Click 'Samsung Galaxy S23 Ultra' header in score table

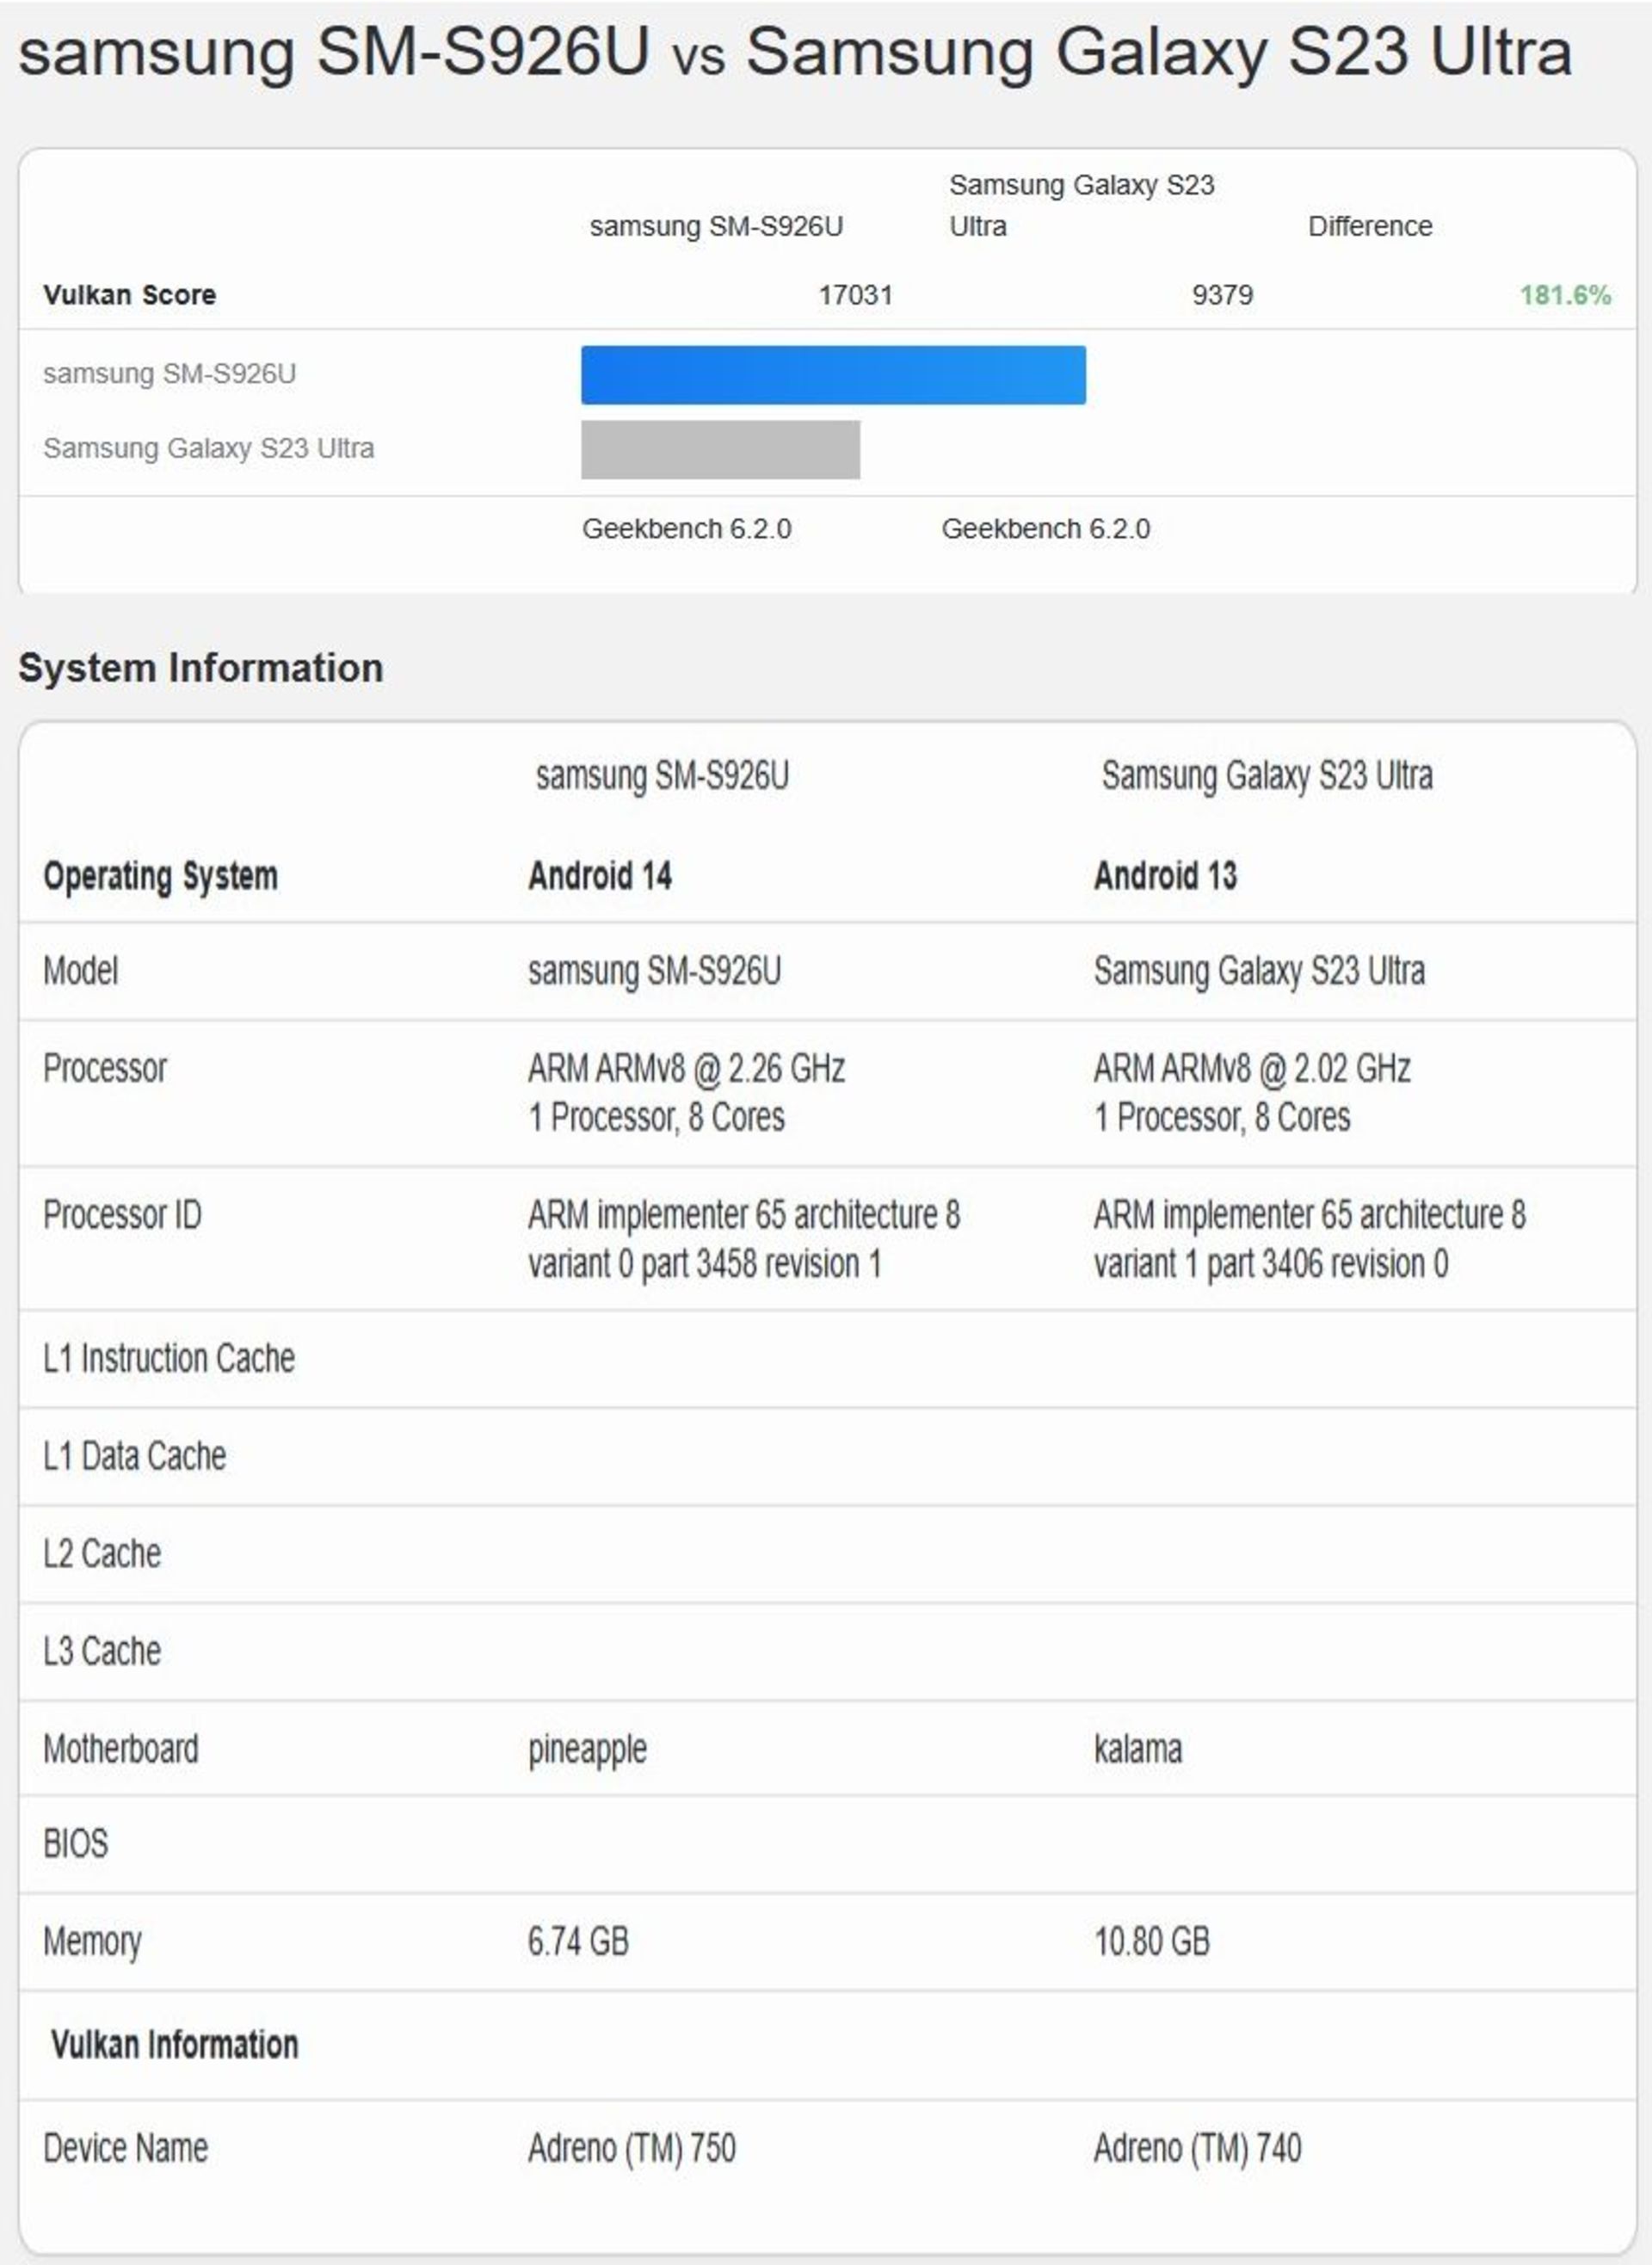(x=1081, y=205)
